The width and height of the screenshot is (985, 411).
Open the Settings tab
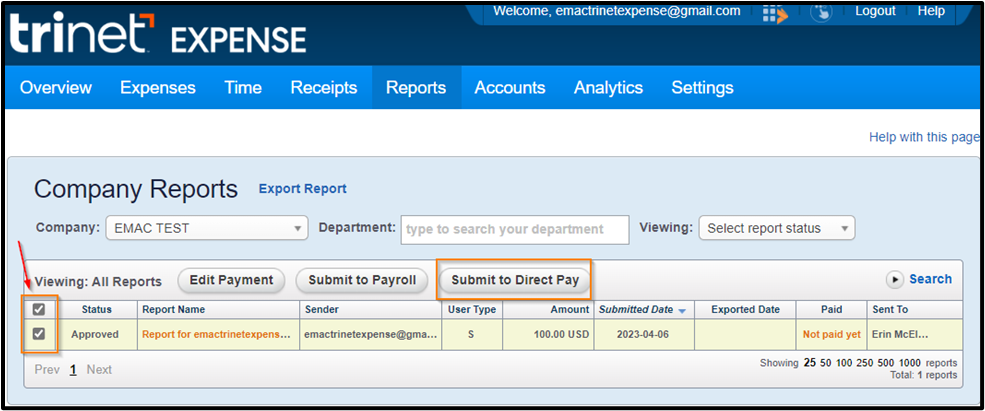(702, 87)
